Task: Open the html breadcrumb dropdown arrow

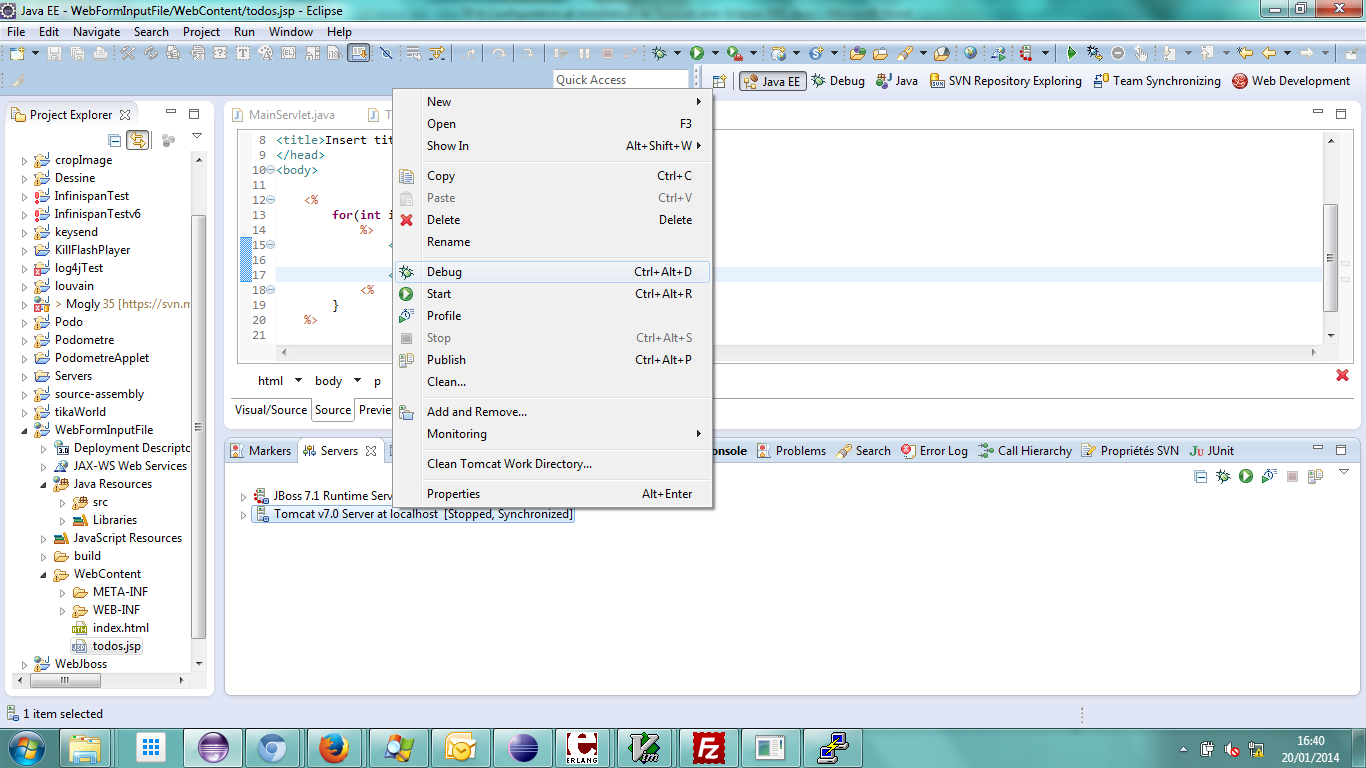Action: point(298,381)
